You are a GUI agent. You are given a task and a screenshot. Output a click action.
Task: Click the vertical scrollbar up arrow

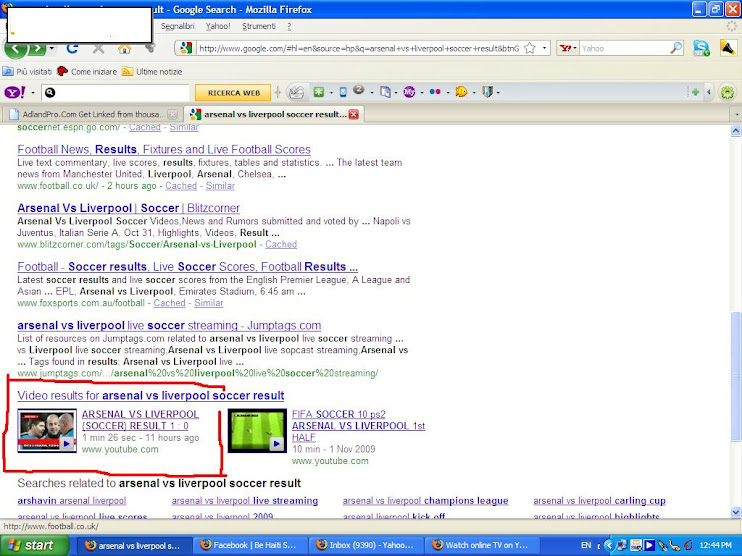[x=736, y=130]
